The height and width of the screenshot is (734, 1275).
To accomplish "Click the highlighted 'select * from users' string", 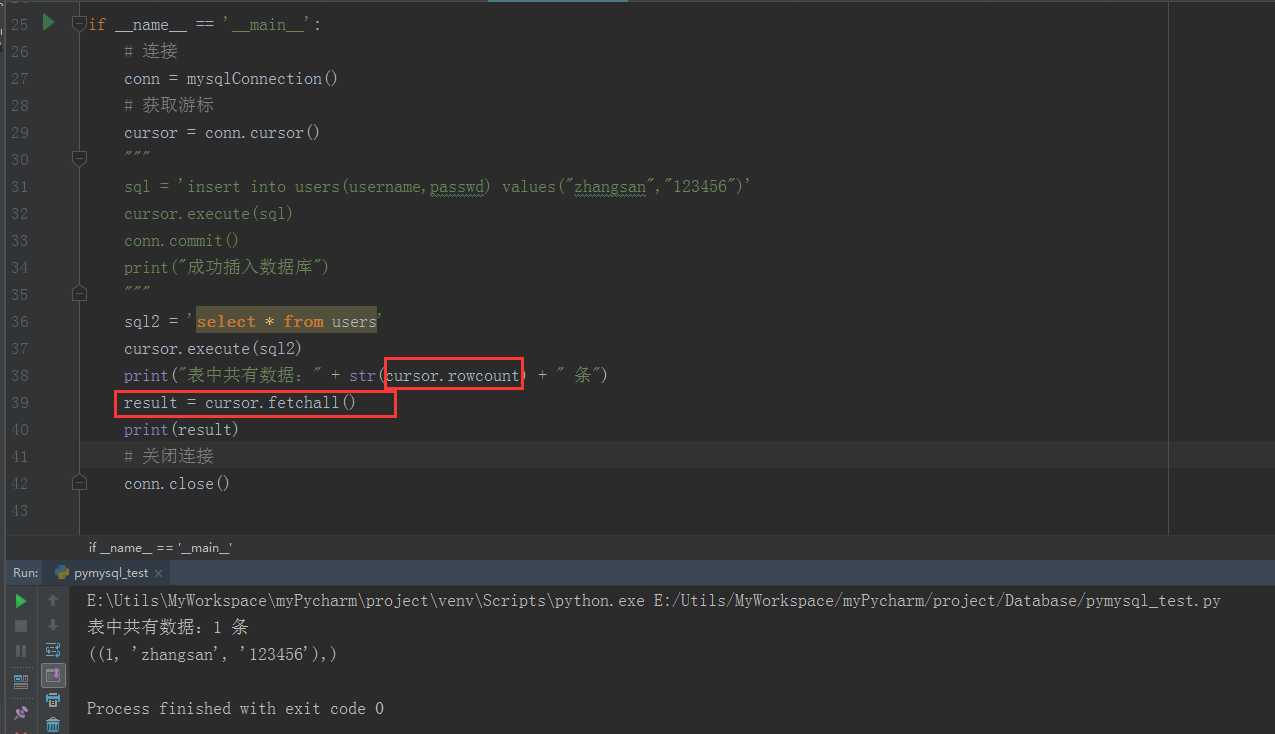I will 286,321.
